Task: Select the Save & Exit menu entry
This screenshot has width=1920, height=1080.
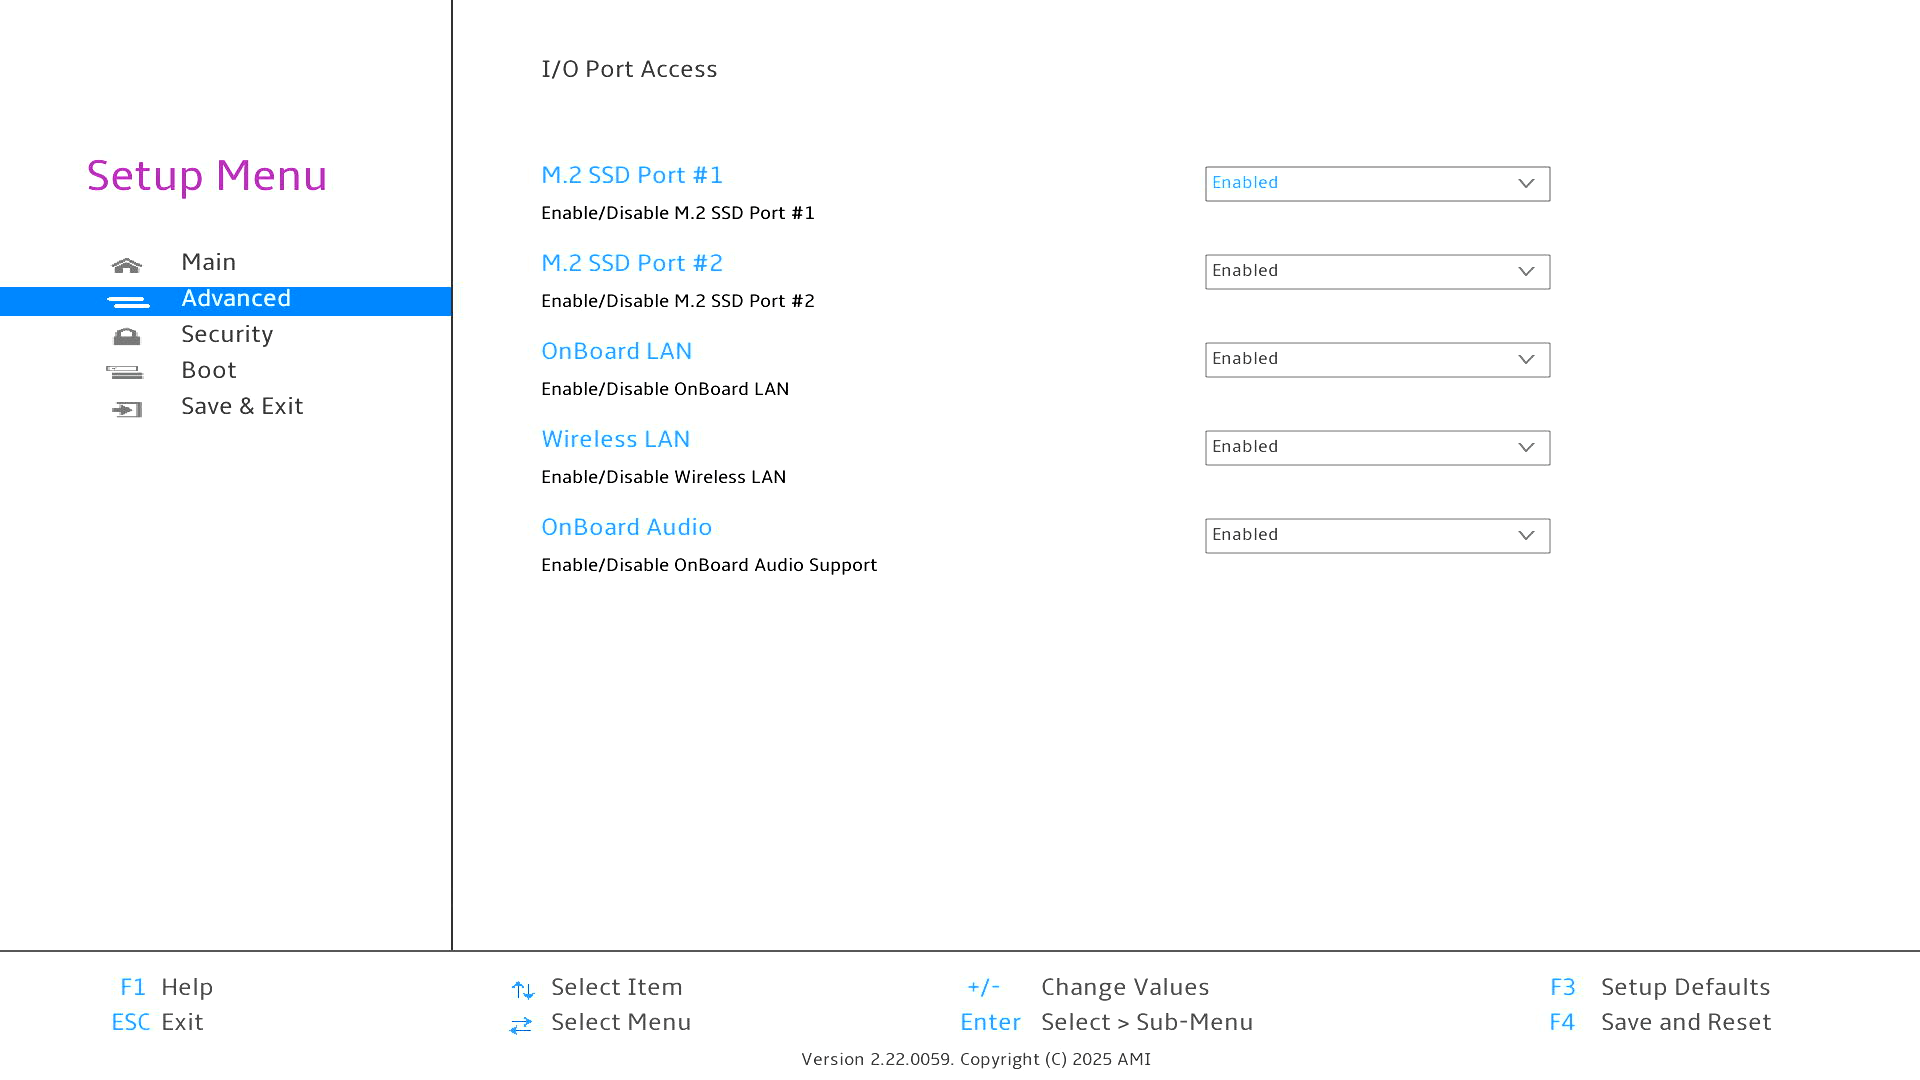Action: [x=242, y=406]
